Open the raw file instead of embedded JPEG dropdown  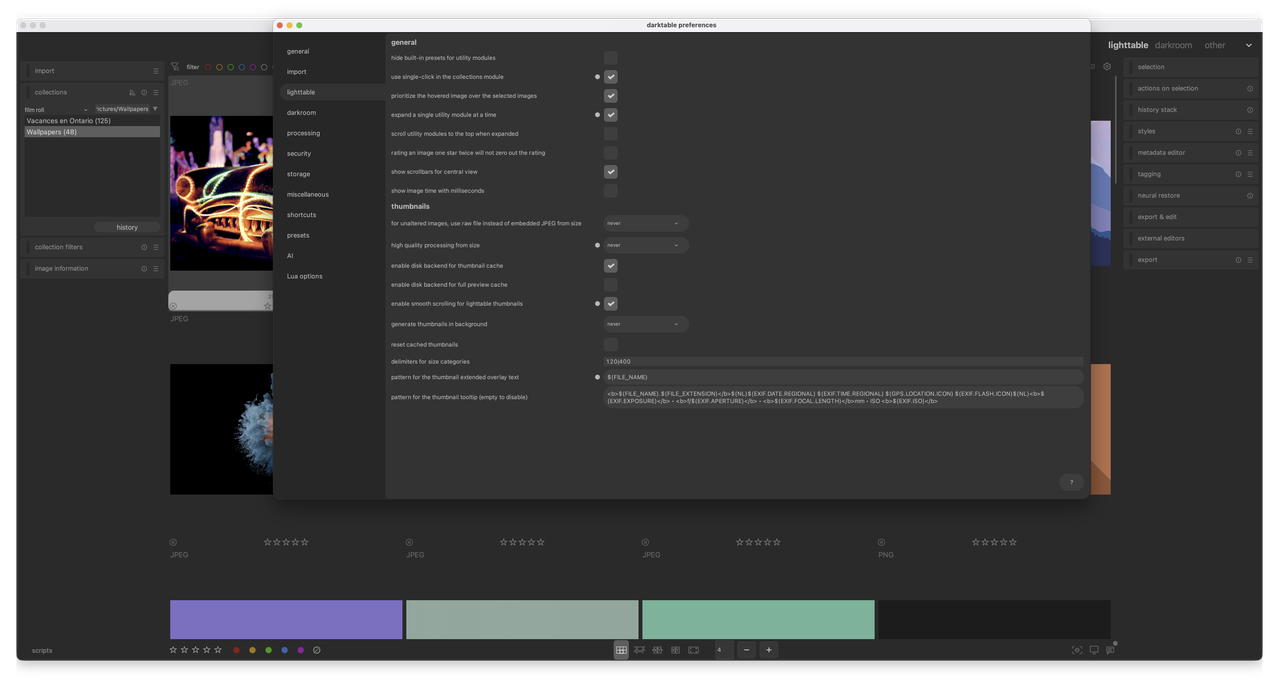(646, 223)
